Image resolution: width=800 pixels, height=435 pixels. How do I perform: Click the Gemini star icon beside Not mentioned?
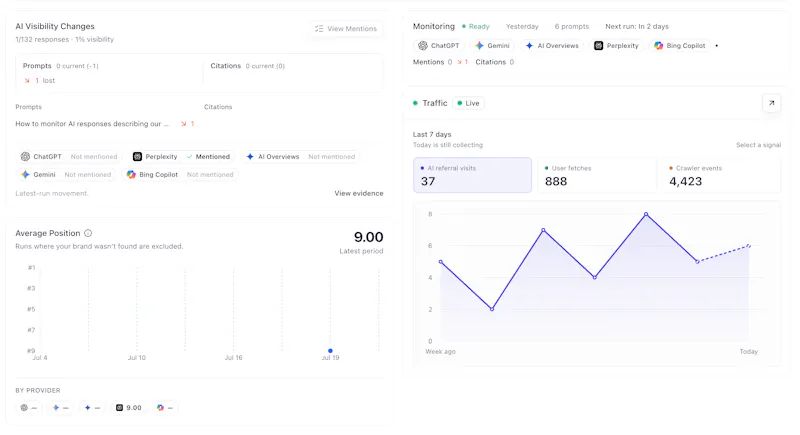coord(25,174)
